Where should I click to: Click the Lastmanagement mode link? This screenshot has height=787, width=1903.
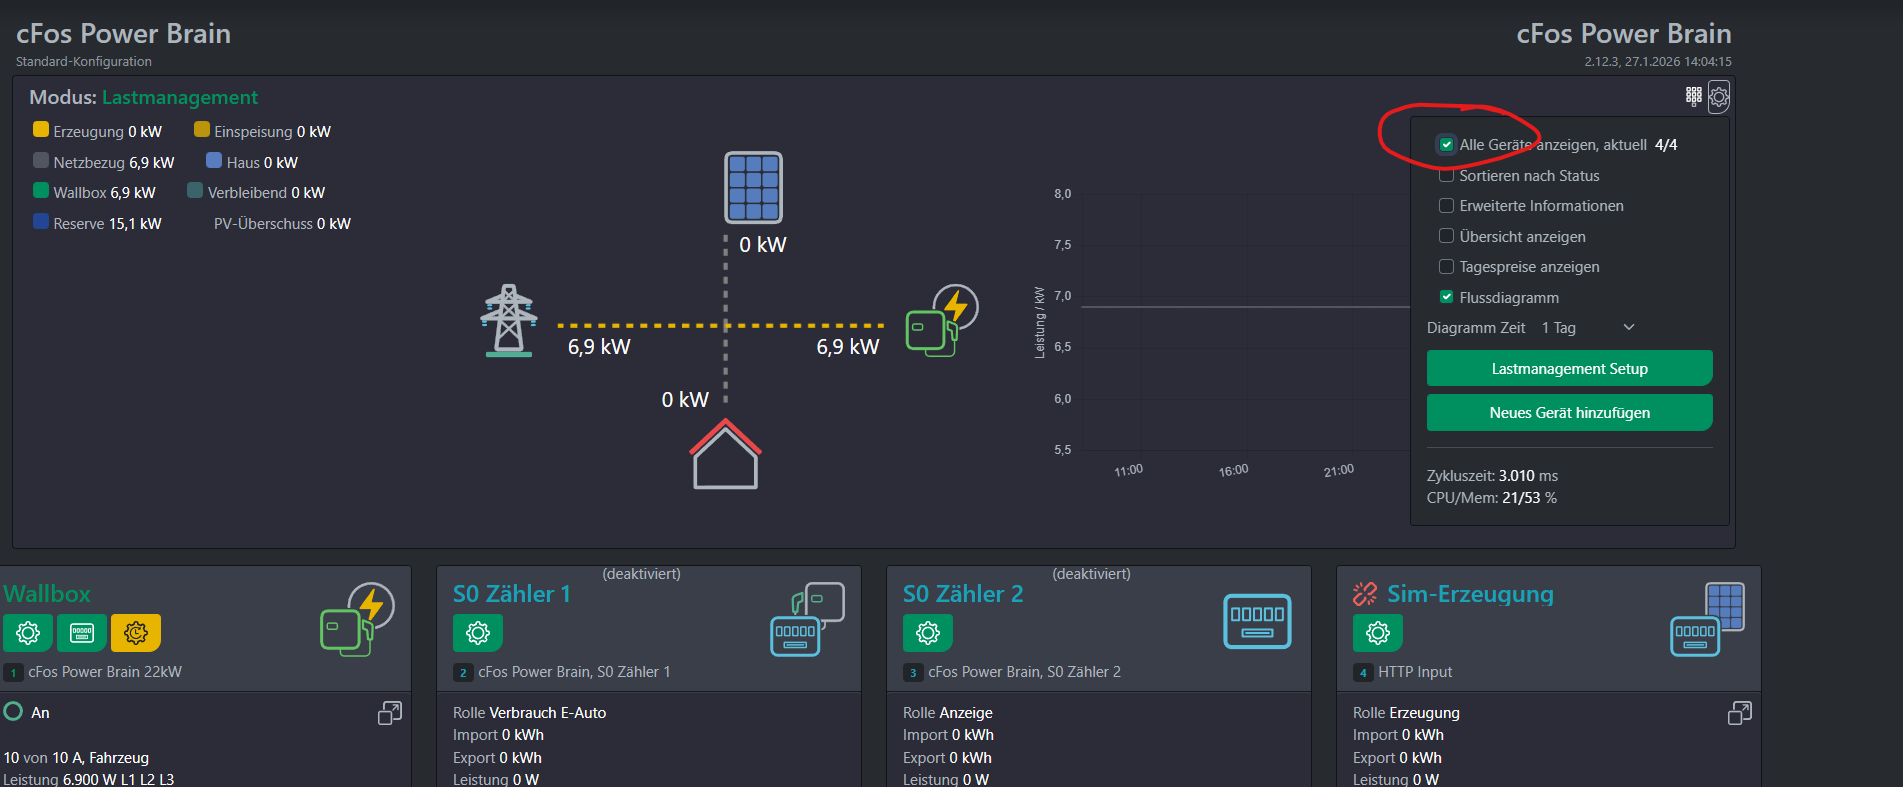(x=180, y=98)
